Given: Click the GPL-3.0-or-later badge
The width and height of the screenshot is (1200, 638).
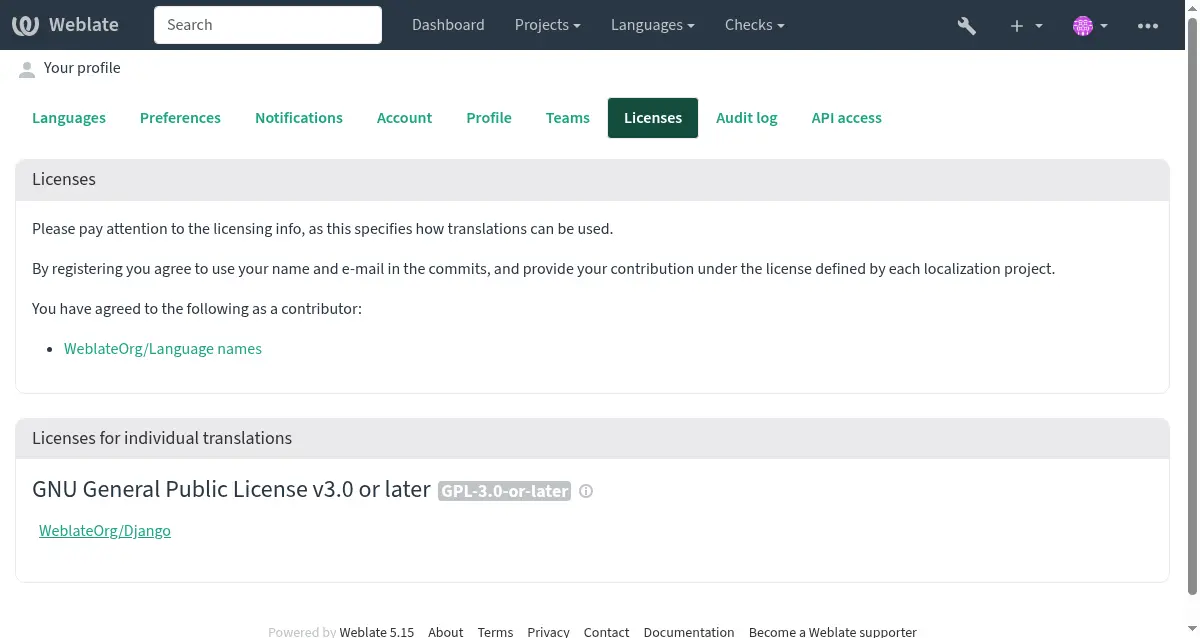Looking at the screenshot, I should coord(504,491).
